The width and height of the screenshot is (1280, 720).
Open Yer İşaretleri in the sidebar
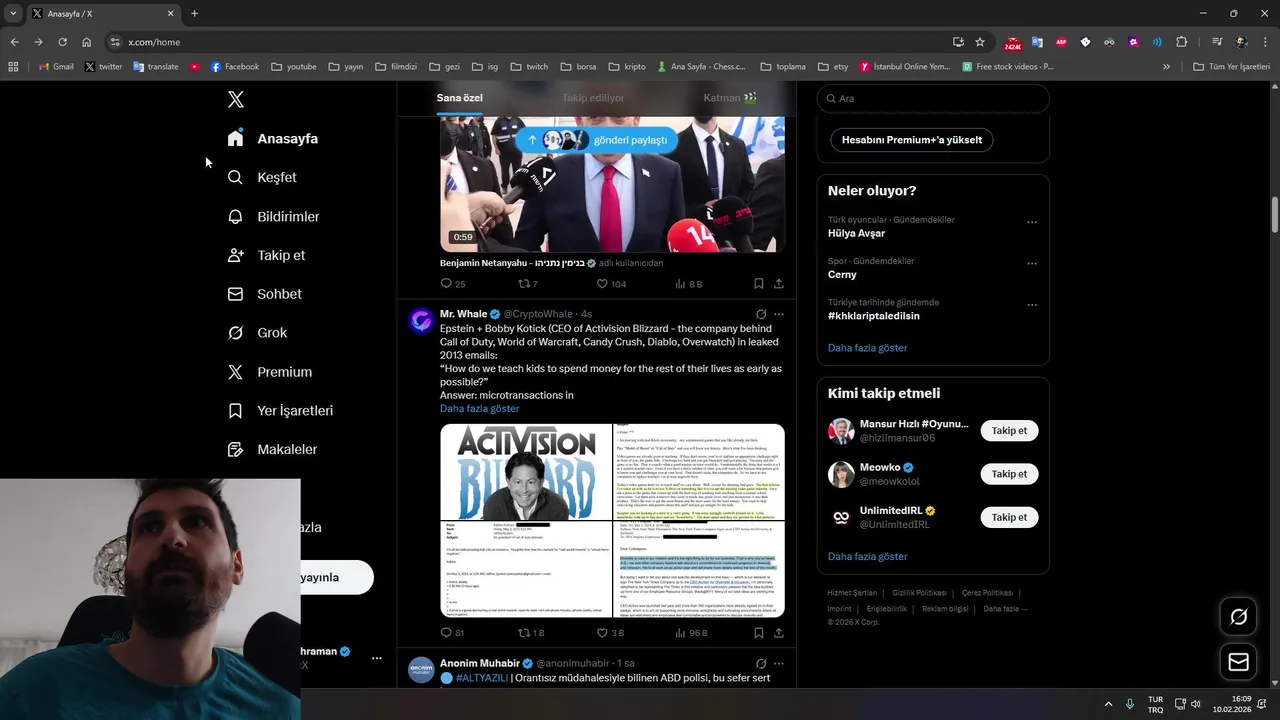tap(280, 411)
